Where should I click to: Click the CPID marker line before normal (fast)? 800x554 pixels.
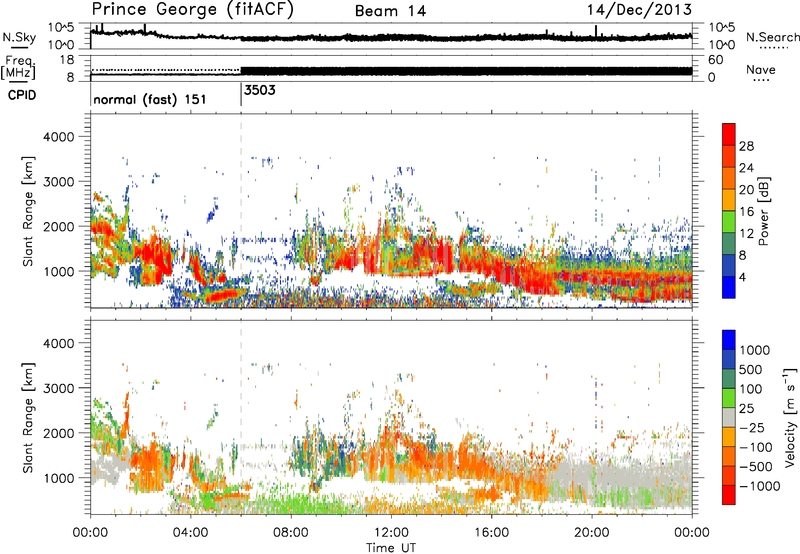[x=91, y=95]
